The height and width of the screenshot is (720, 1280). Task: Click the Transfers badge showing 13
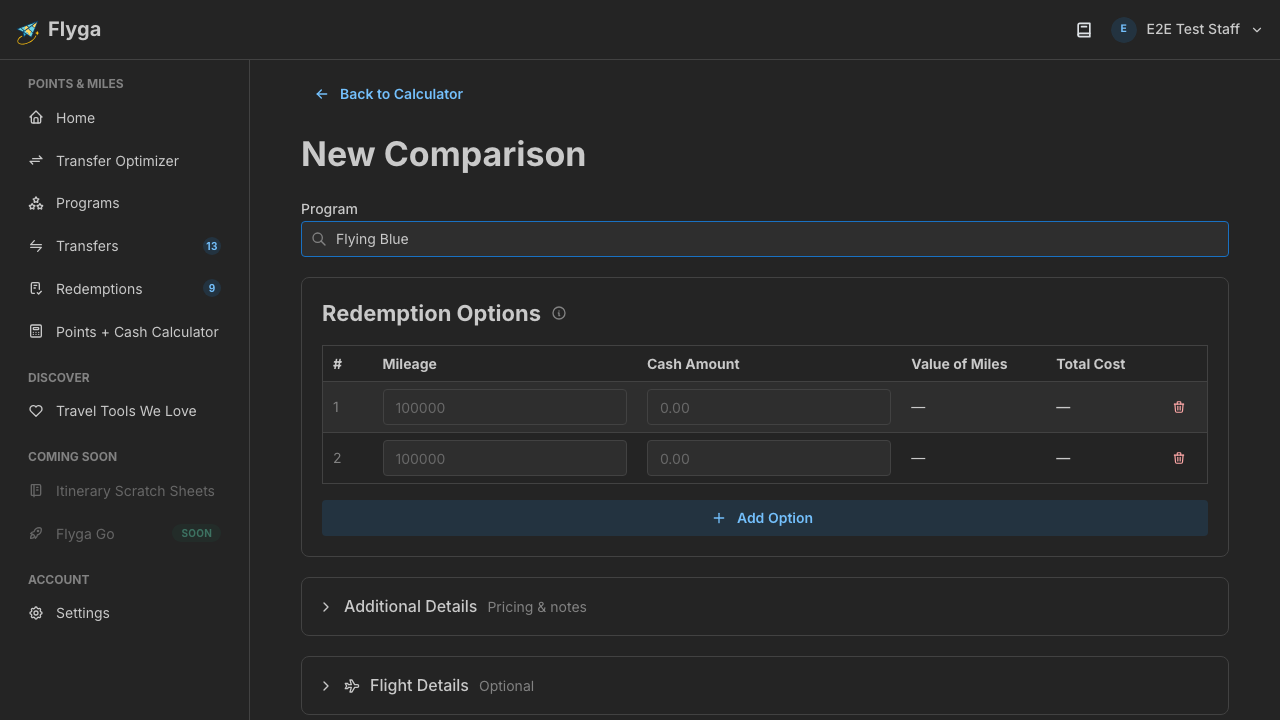tap(211, 246)
